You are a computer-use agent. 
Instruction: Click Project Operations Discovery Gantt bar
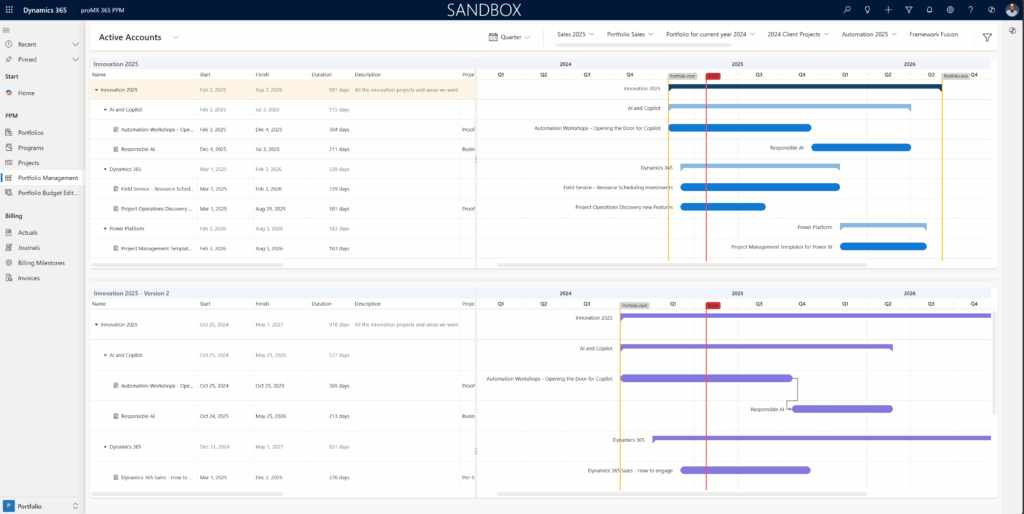click(723, 207)
